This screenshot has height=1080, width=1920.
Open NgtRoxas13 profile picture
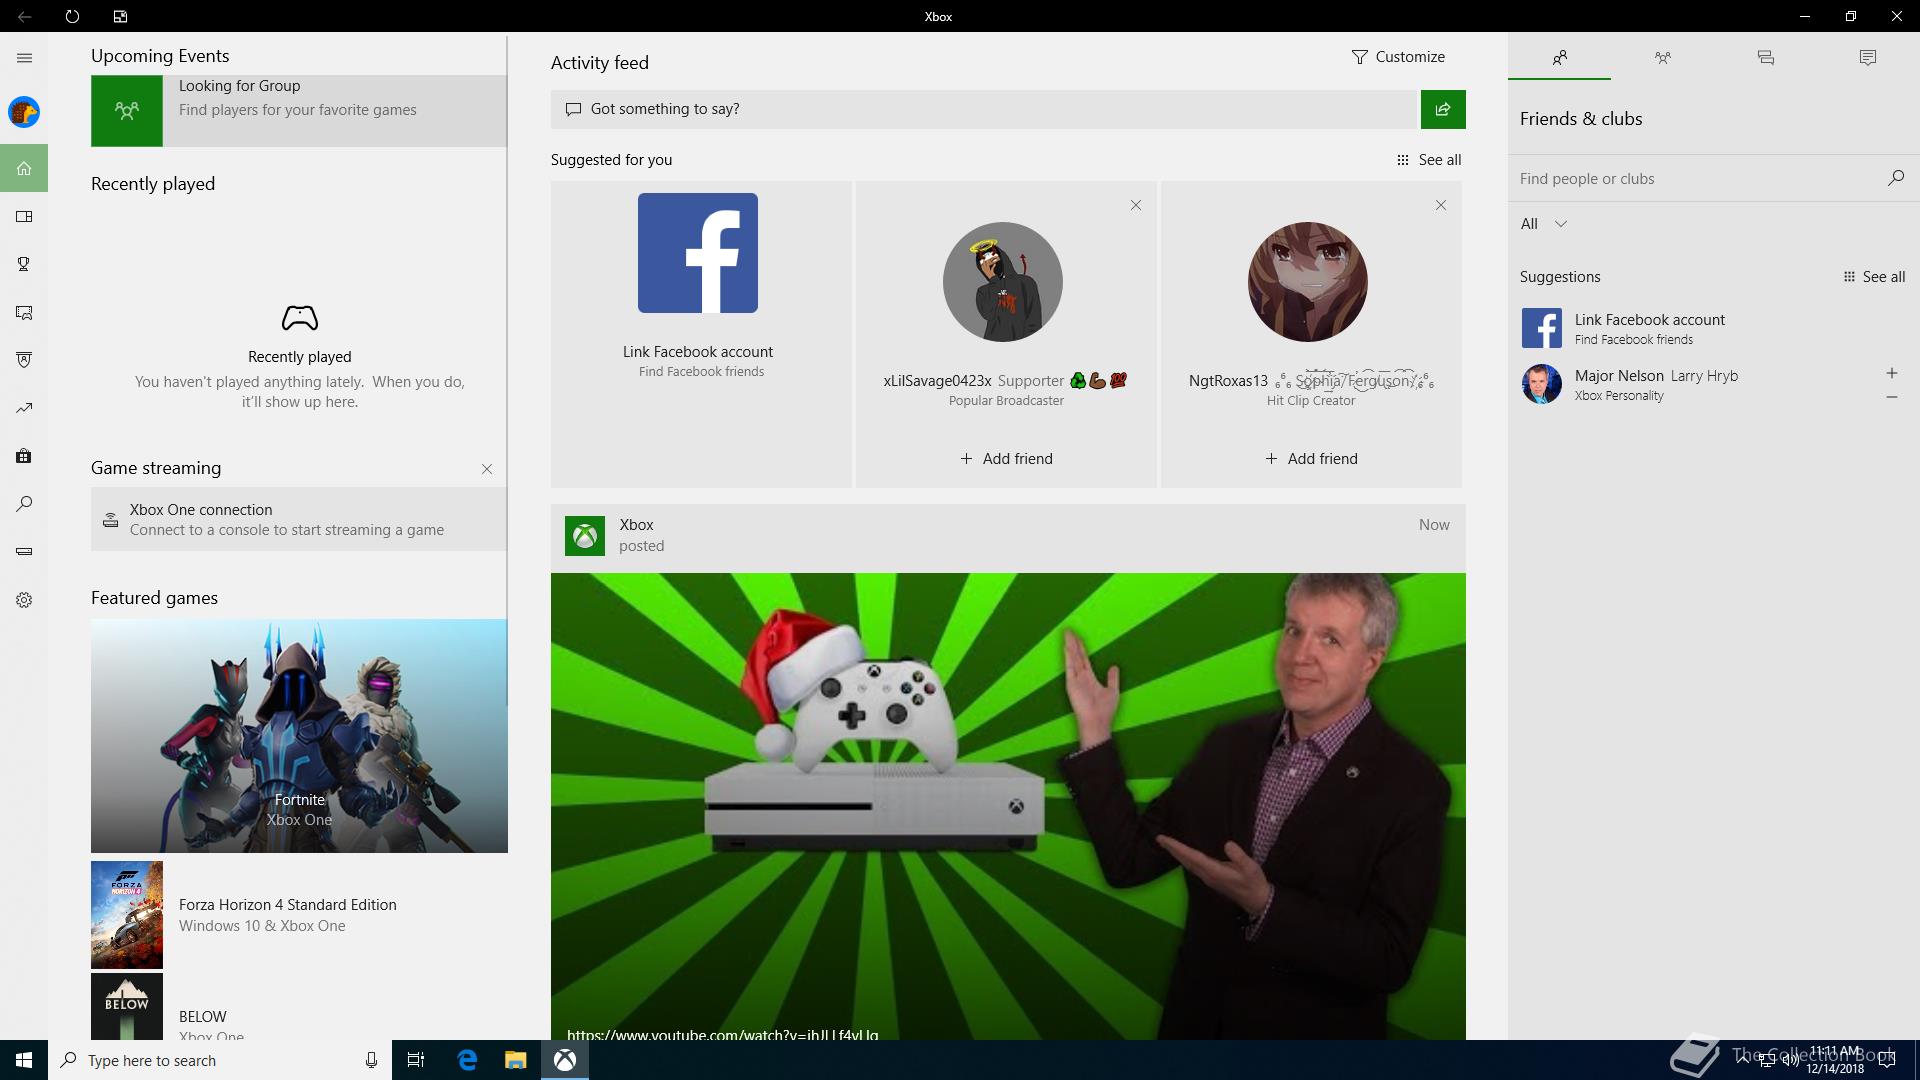point(1308,282)
